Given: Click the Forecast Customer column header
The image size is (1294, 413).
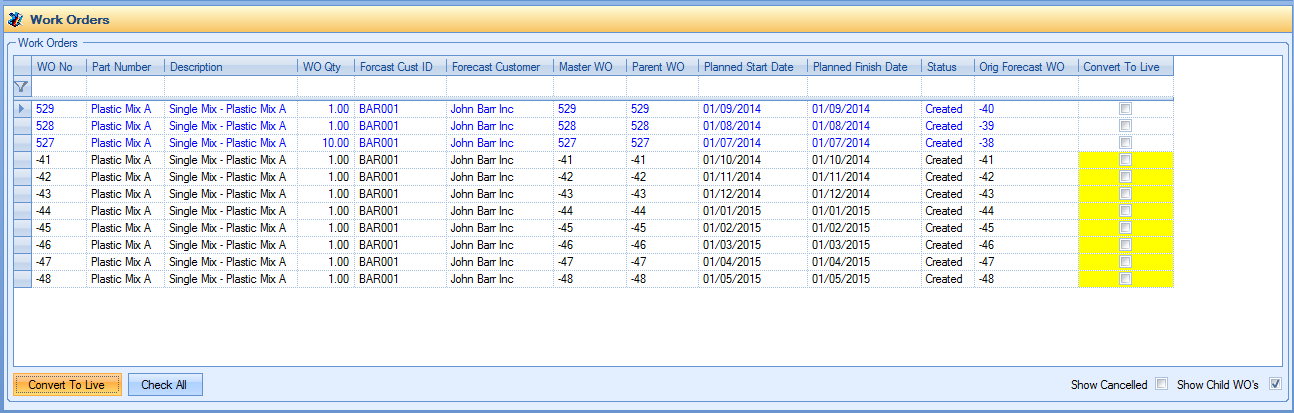Looking at the screenshot, I should pos(499,67).
